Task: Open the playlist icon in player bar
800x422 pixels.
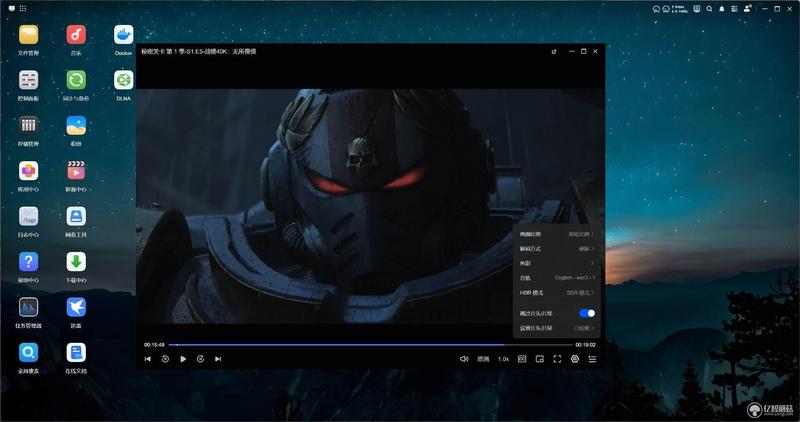Action: 592,359
